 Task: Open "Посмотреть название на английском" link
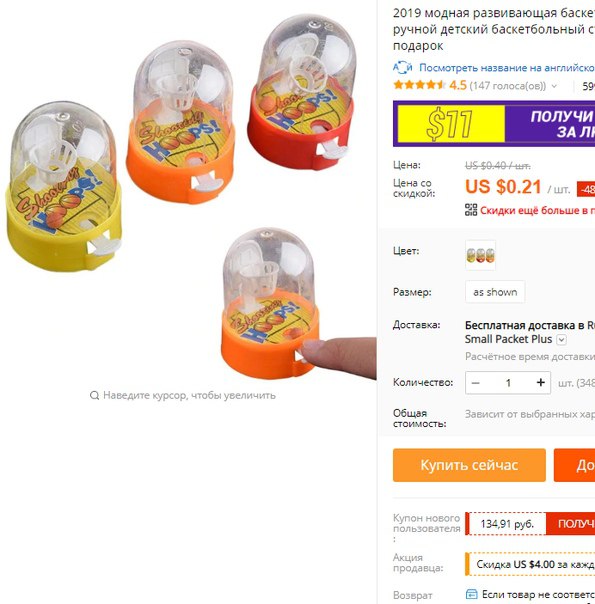507,68
